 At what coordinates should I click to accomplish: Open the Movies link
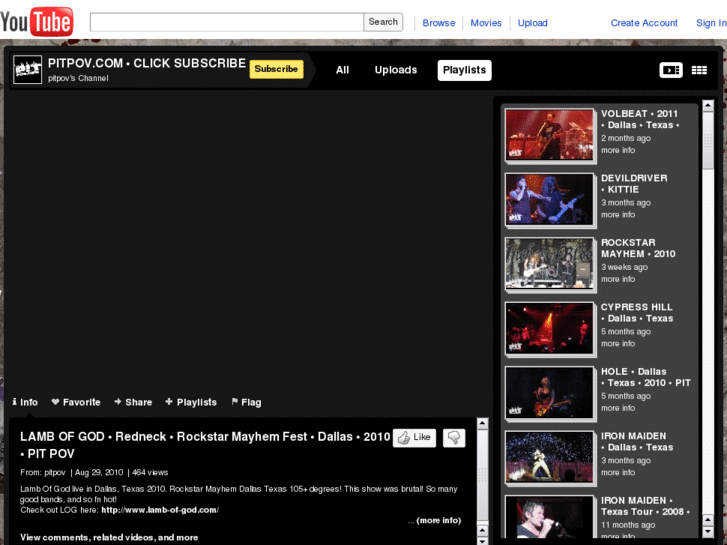486,23
